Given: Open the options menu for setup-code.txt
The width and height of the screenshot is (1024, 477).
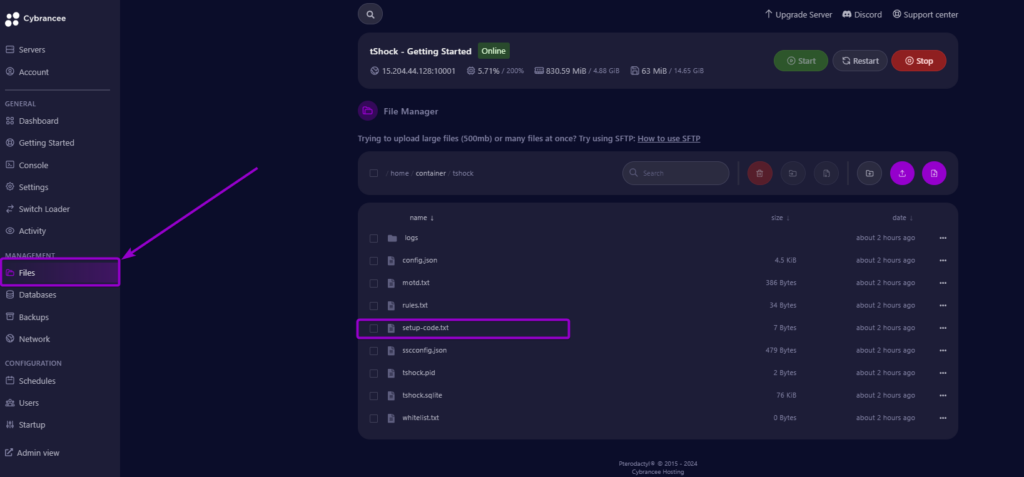Looking at the screenshot, I should click(x=942, y=328).
